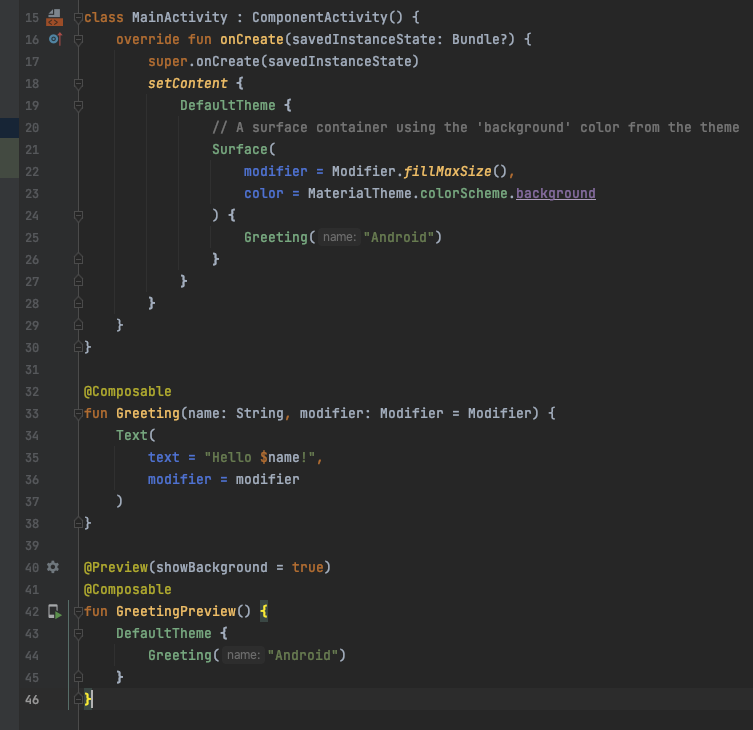
Task: Click the true value on line 40
Action: click(307, 567)
